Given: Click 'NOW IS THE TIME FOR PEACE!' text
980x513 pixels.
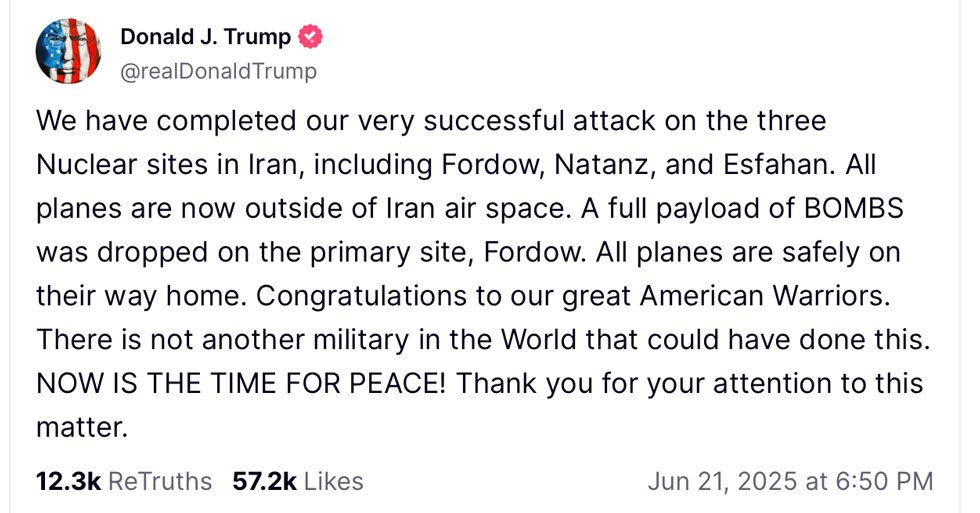Looking at the screenshot, I should click(241, 384).
